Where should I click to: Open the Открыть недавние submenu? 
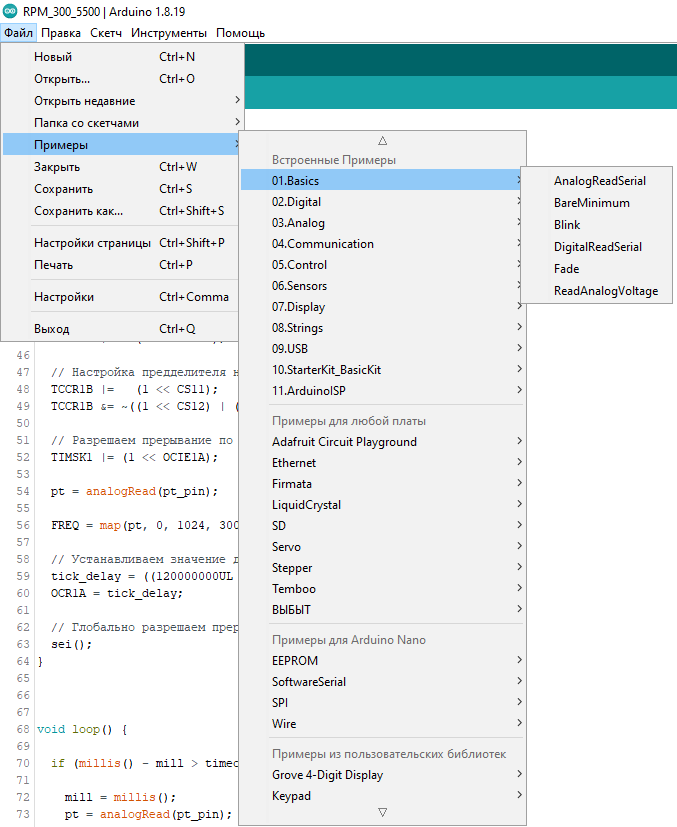(85, 101)
